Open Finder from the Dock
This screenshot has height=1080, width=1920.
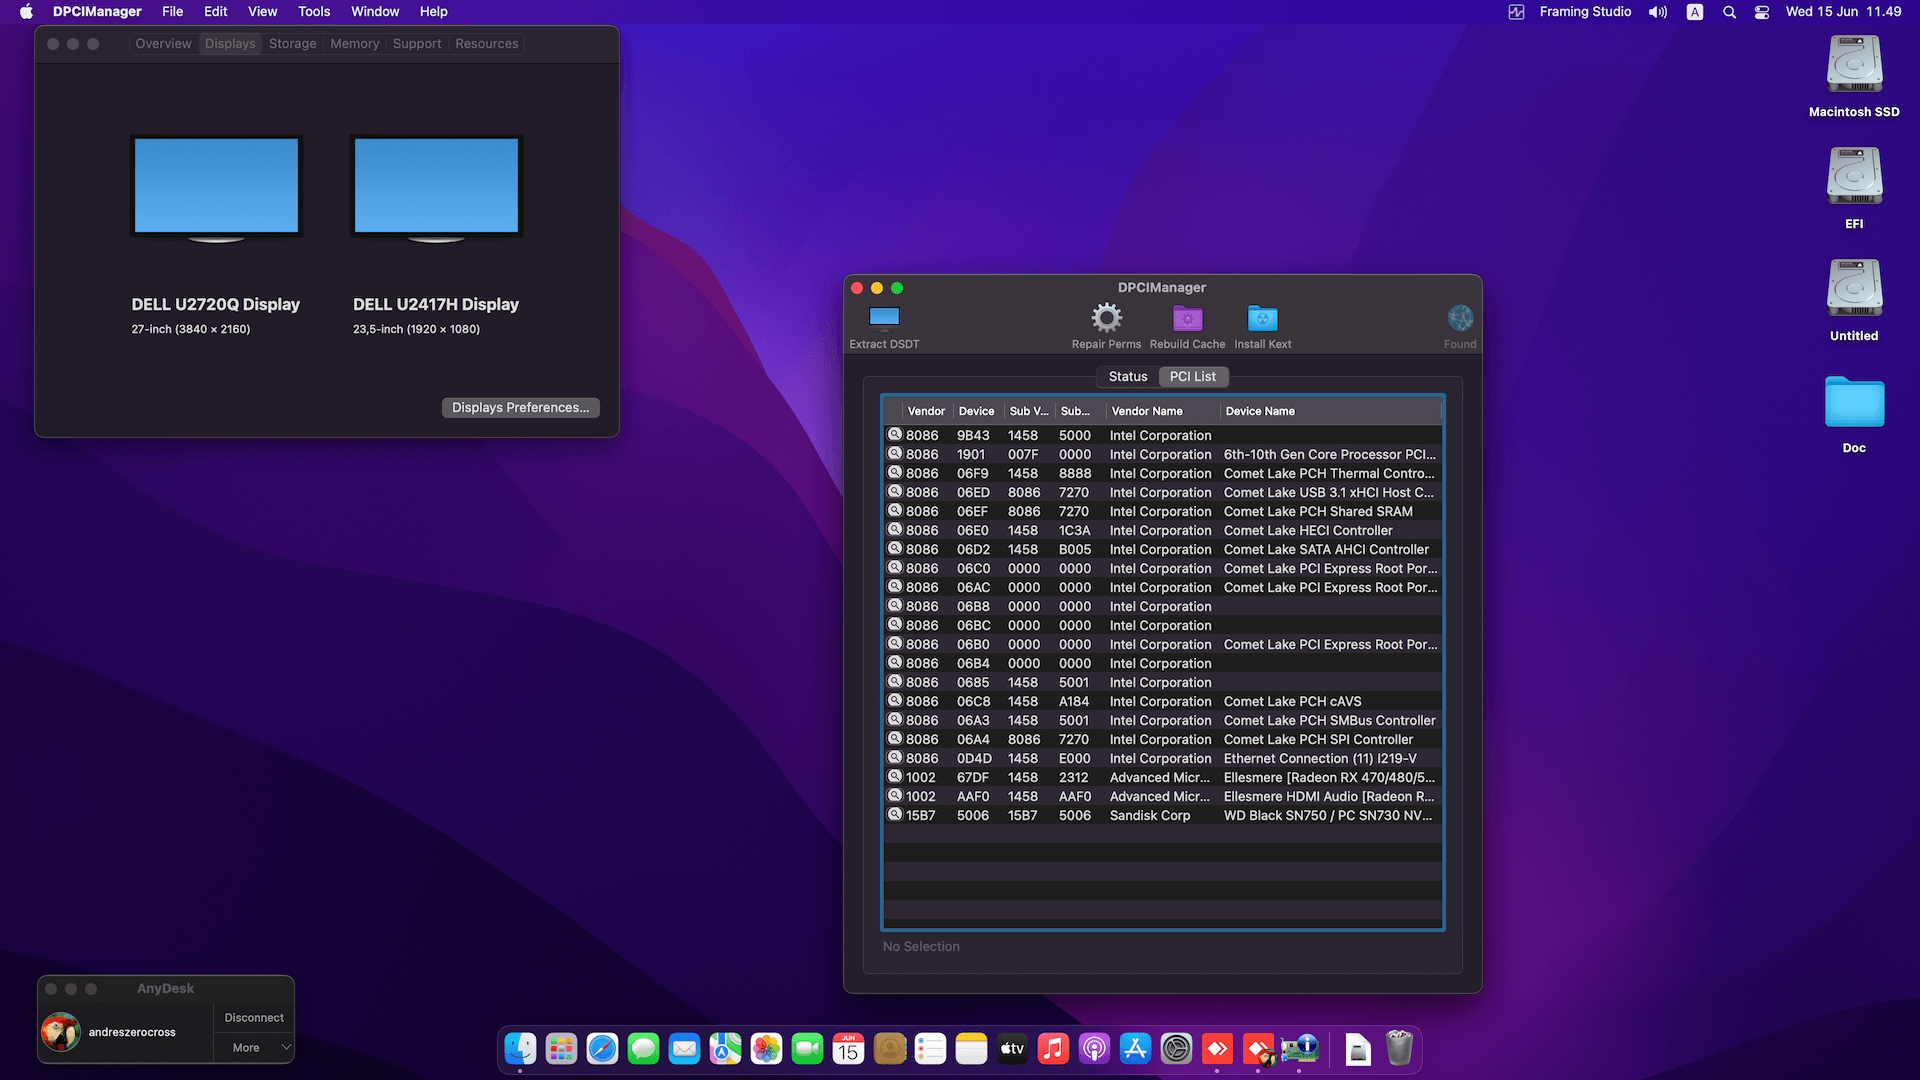(520, 1048)
